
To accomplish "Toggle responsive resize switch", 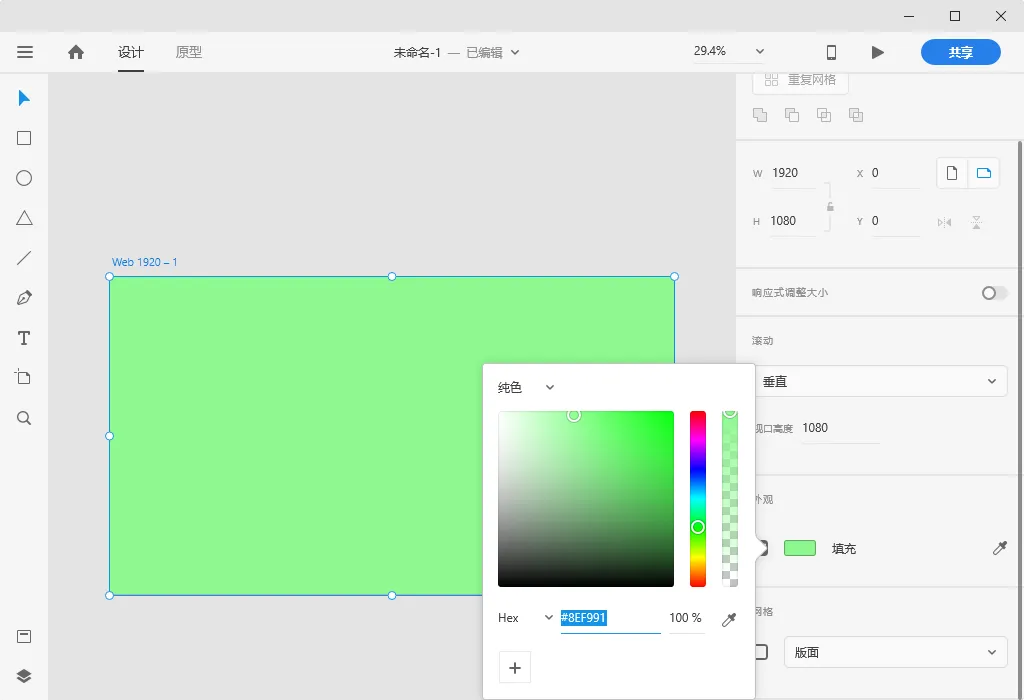I will pyautogui.click(x=995, y=293).
